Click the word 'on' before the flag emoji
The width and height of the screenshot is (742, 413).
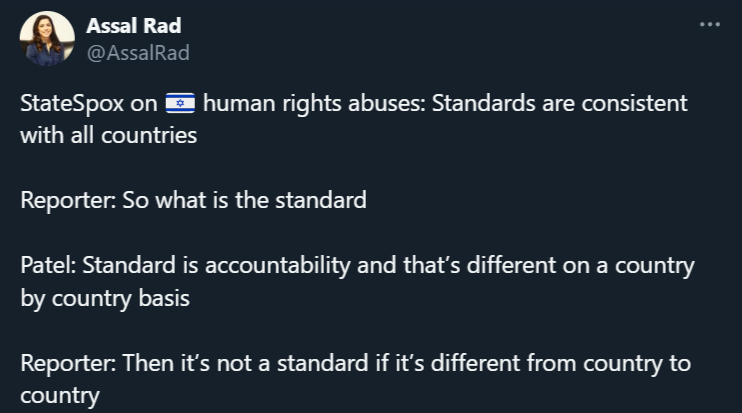(144, 104)
